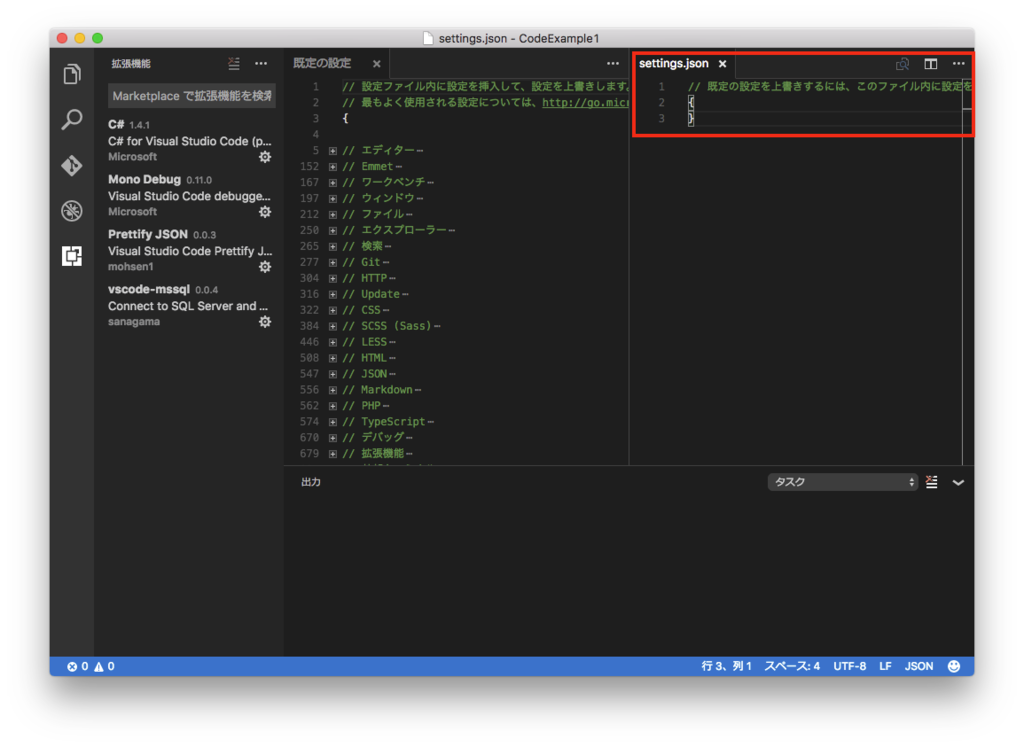This screenshot has height=747, width=1024.
Task: Expand the ファイル settings section
Action: [332, 215]
